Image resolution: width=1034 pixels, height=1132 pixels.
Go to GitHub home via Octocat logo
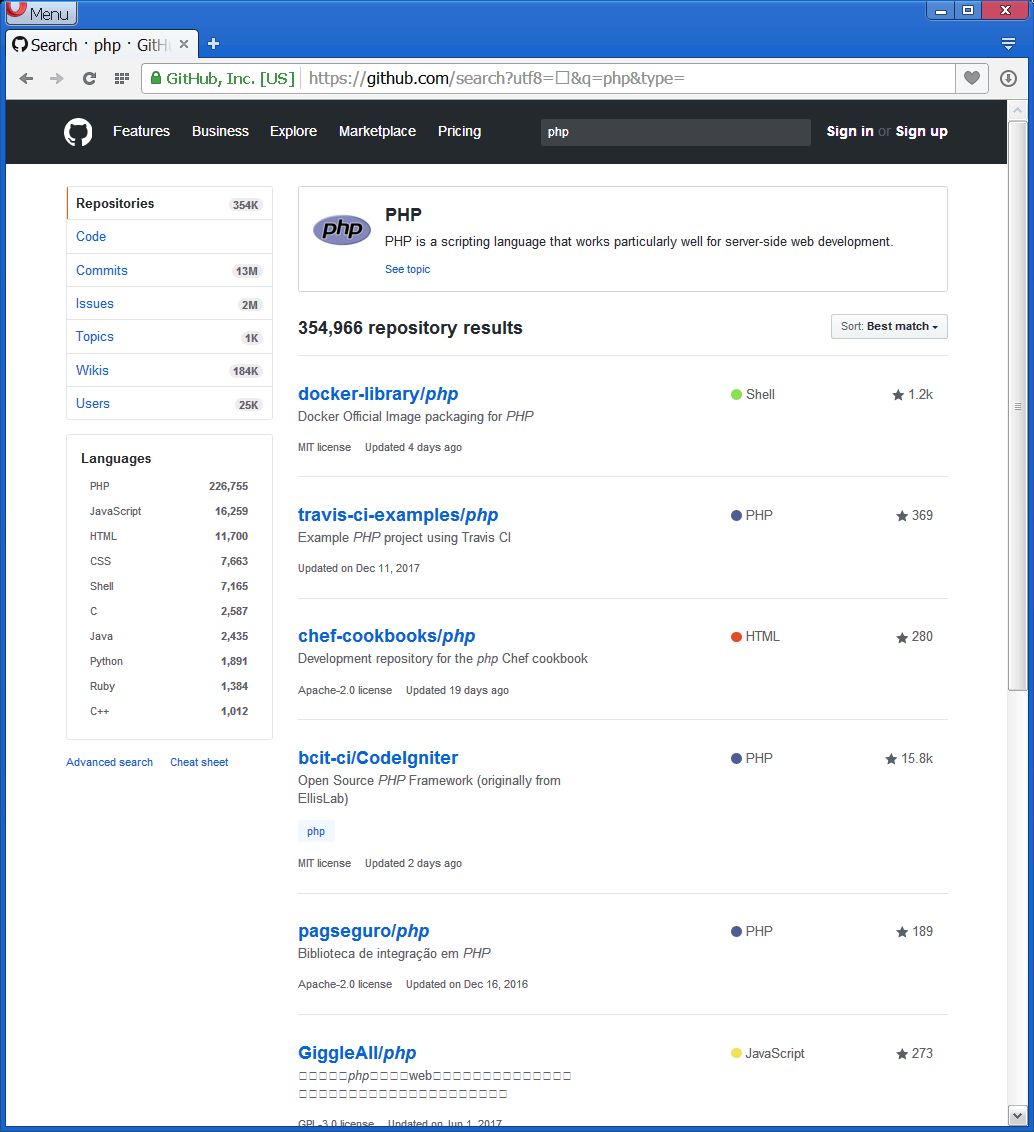pyautogui.click(x=78, y=132)
